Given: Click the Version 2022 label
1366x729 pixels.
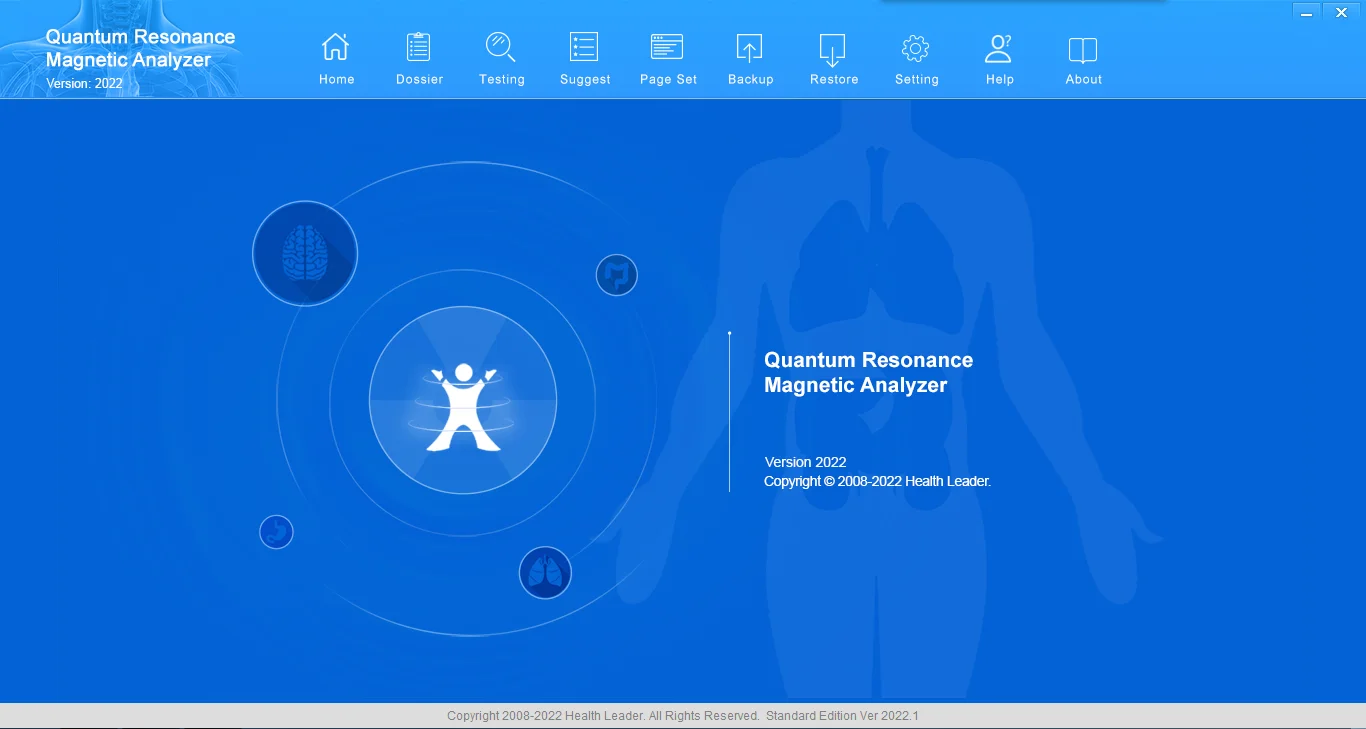Looking at the screenshot, I should (x=805, y=462).
